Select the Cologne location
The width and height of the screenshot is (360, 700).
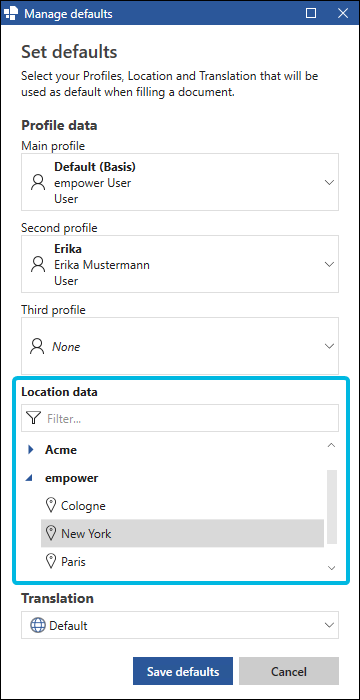(x=182, y=506)
